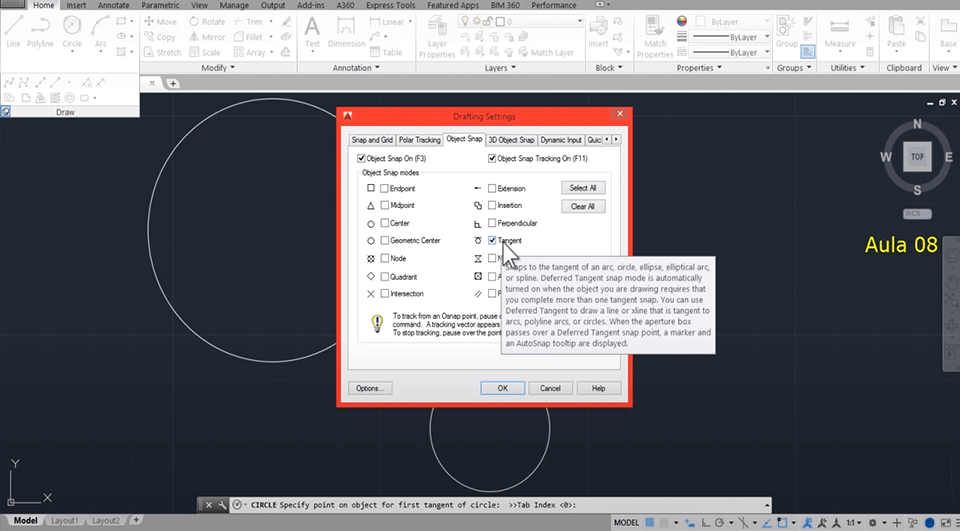The height and width of the screenshot is (531, 960).
Task: Open the 3D Object Snap tab
Action: pos(511,140)
